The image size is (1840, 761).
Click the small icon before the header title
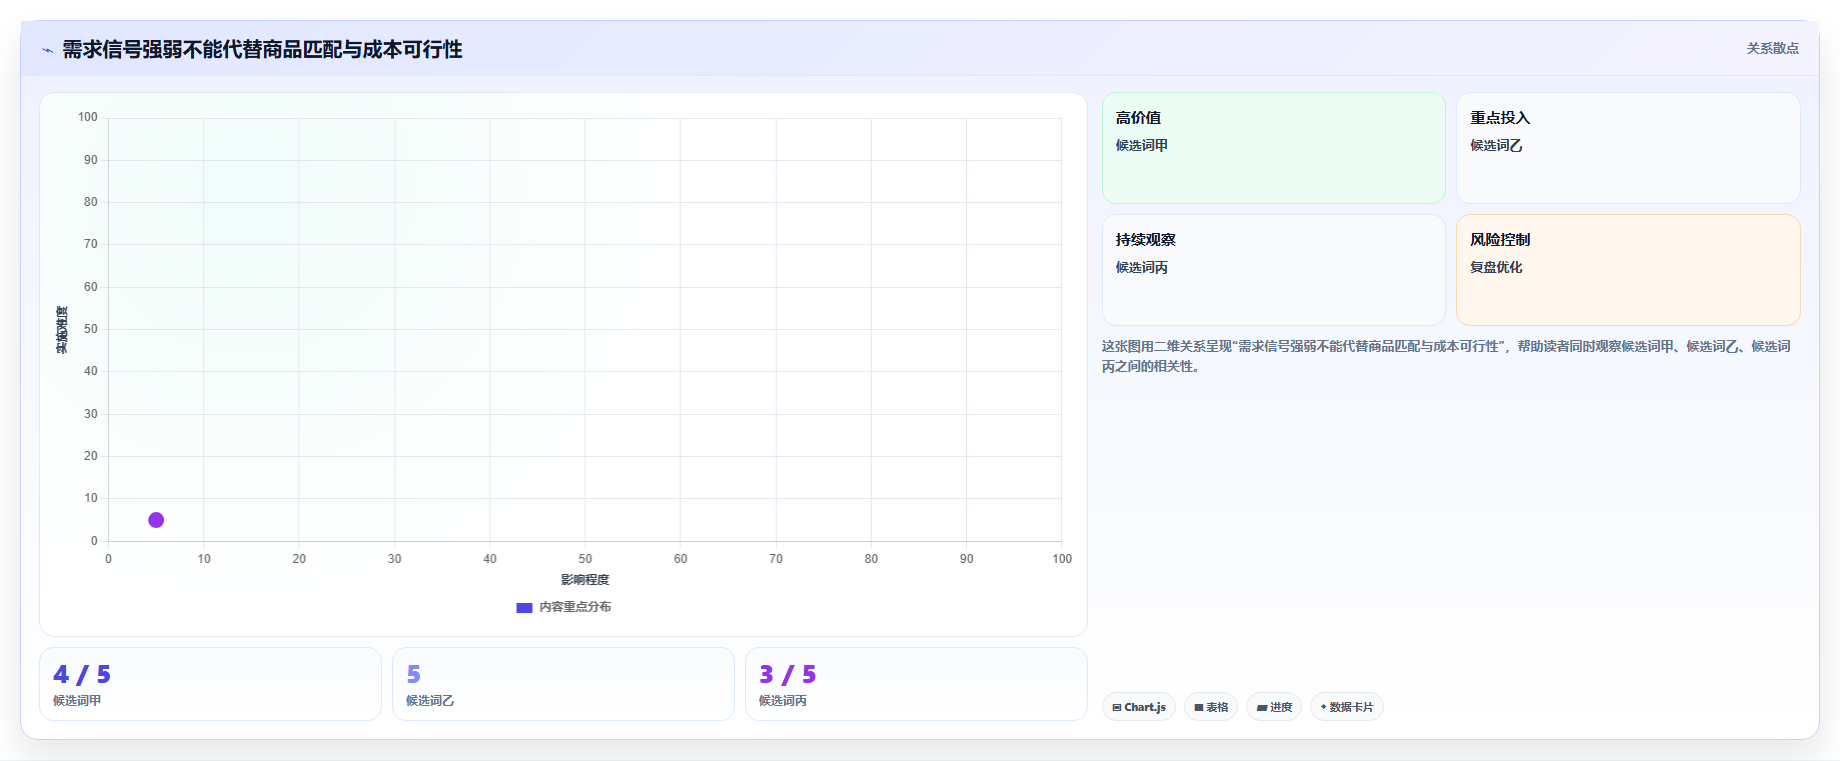tap(47, 50)
